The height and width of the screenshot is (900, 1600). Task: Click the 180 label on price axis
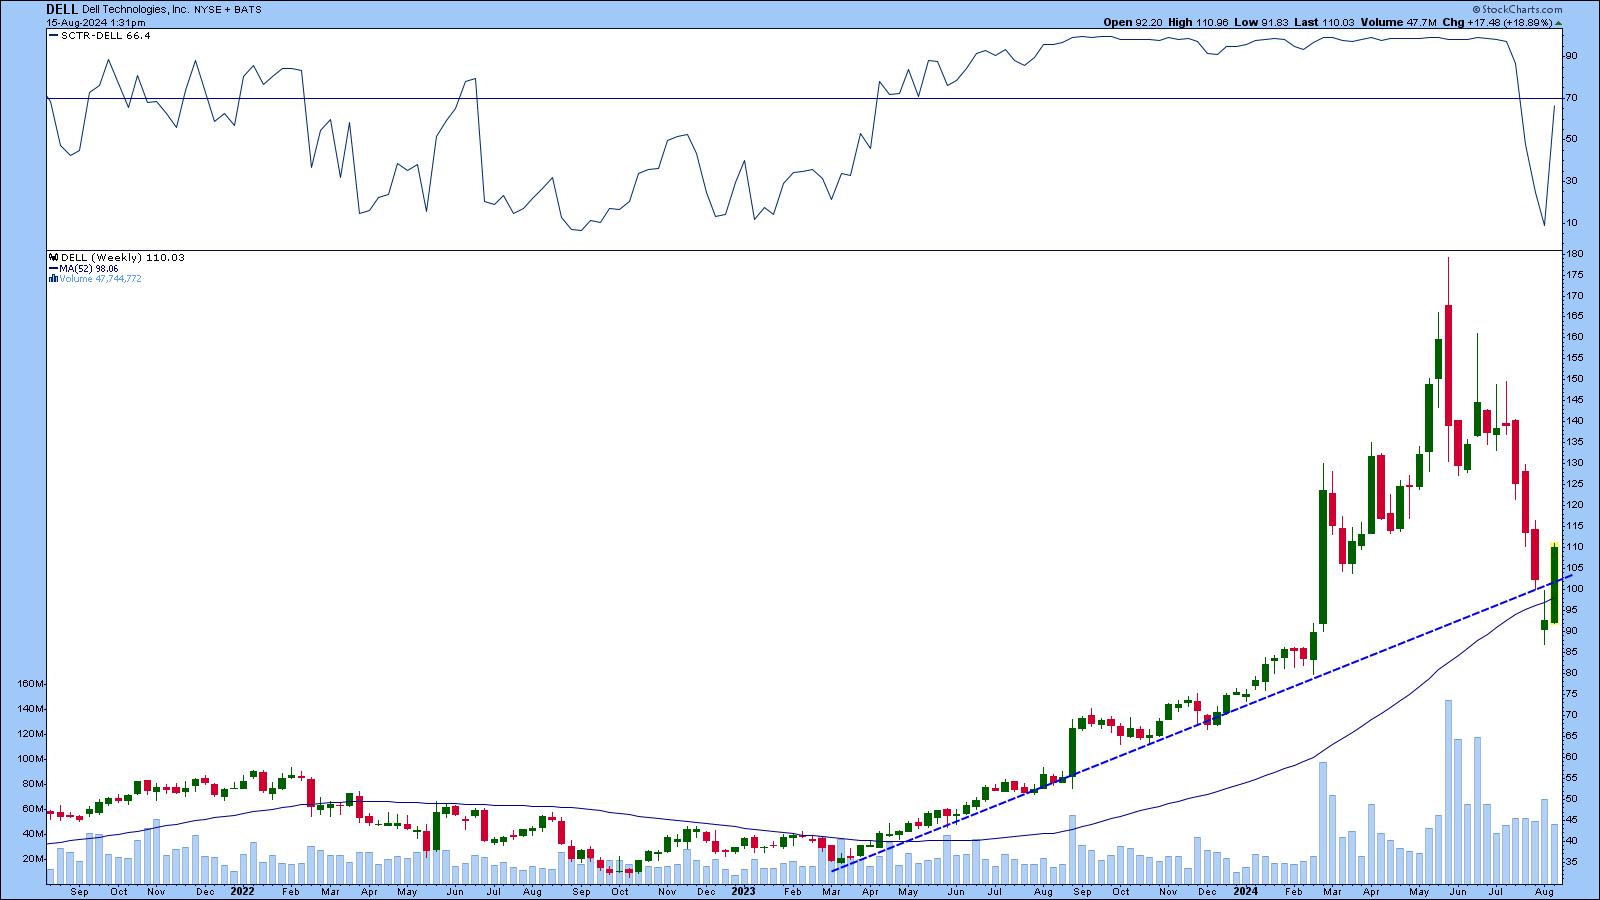[1574, 254]
